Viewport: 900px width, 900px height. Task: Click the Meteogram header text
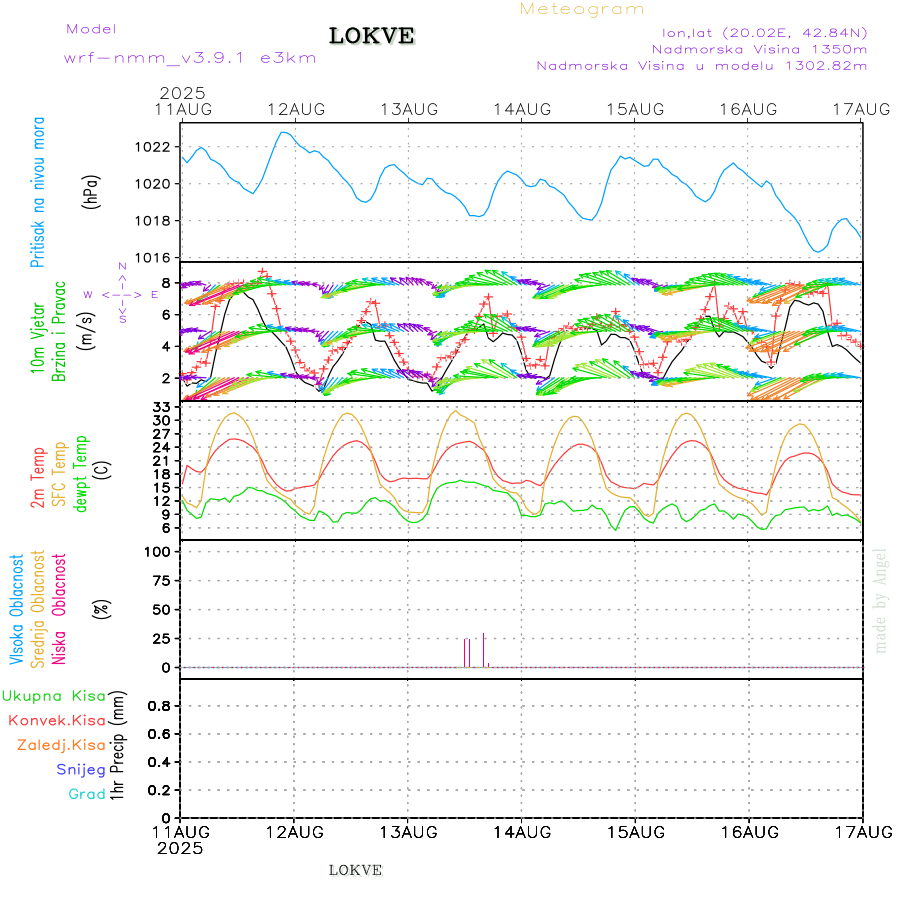tap(582, 9)
